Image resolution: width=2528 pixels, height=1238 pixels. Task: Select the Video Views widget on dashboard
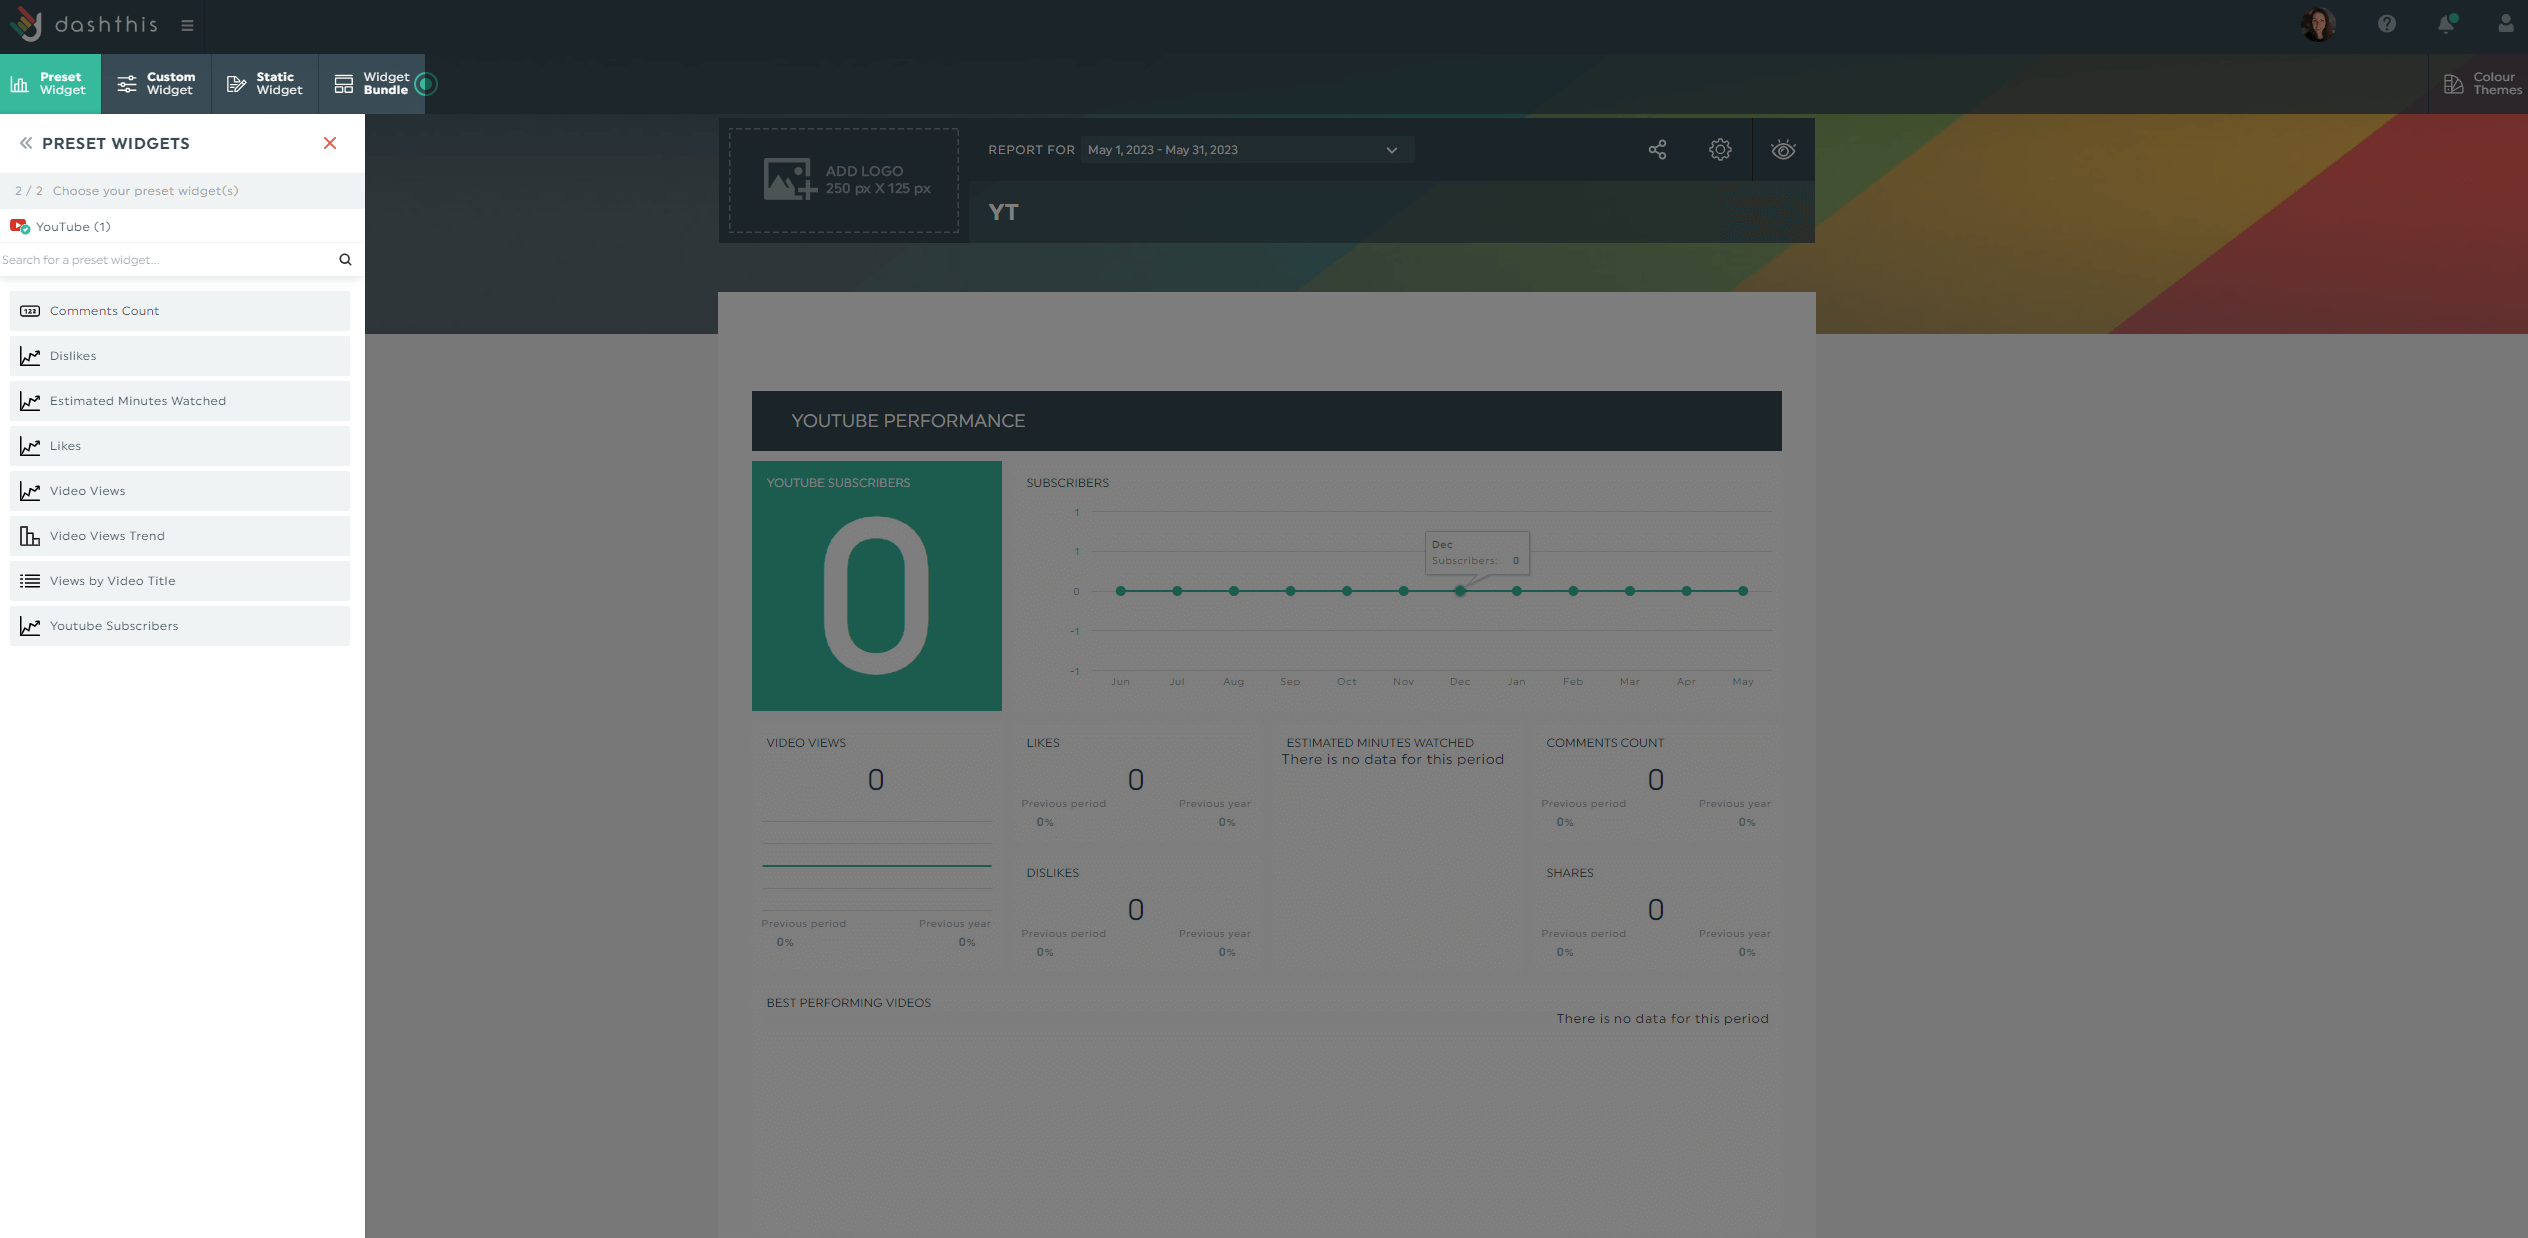[877, 846]
